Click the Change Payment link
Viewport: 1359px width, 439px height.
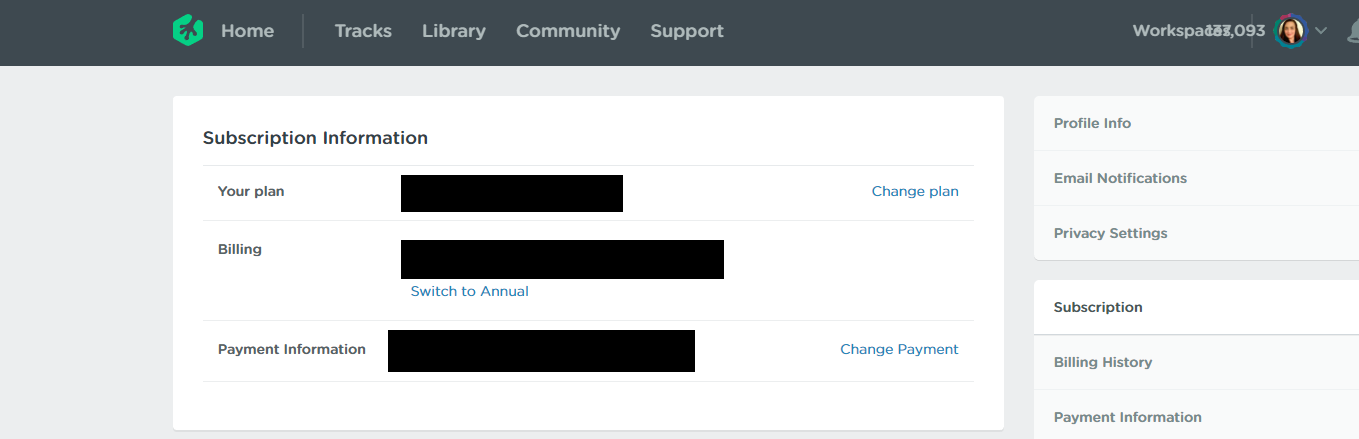point(899,349)
